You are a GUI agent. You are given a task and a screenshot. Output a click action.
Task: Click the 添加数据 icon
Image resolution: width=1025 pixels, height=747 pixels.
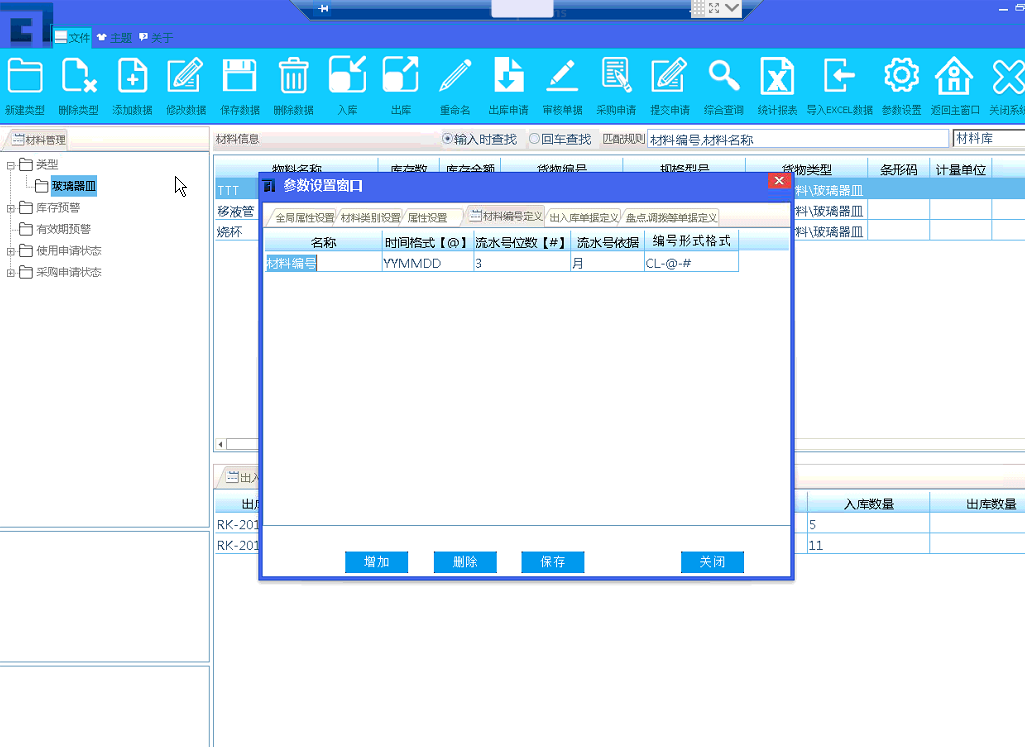pyautogui.click(x=132, y=76)
